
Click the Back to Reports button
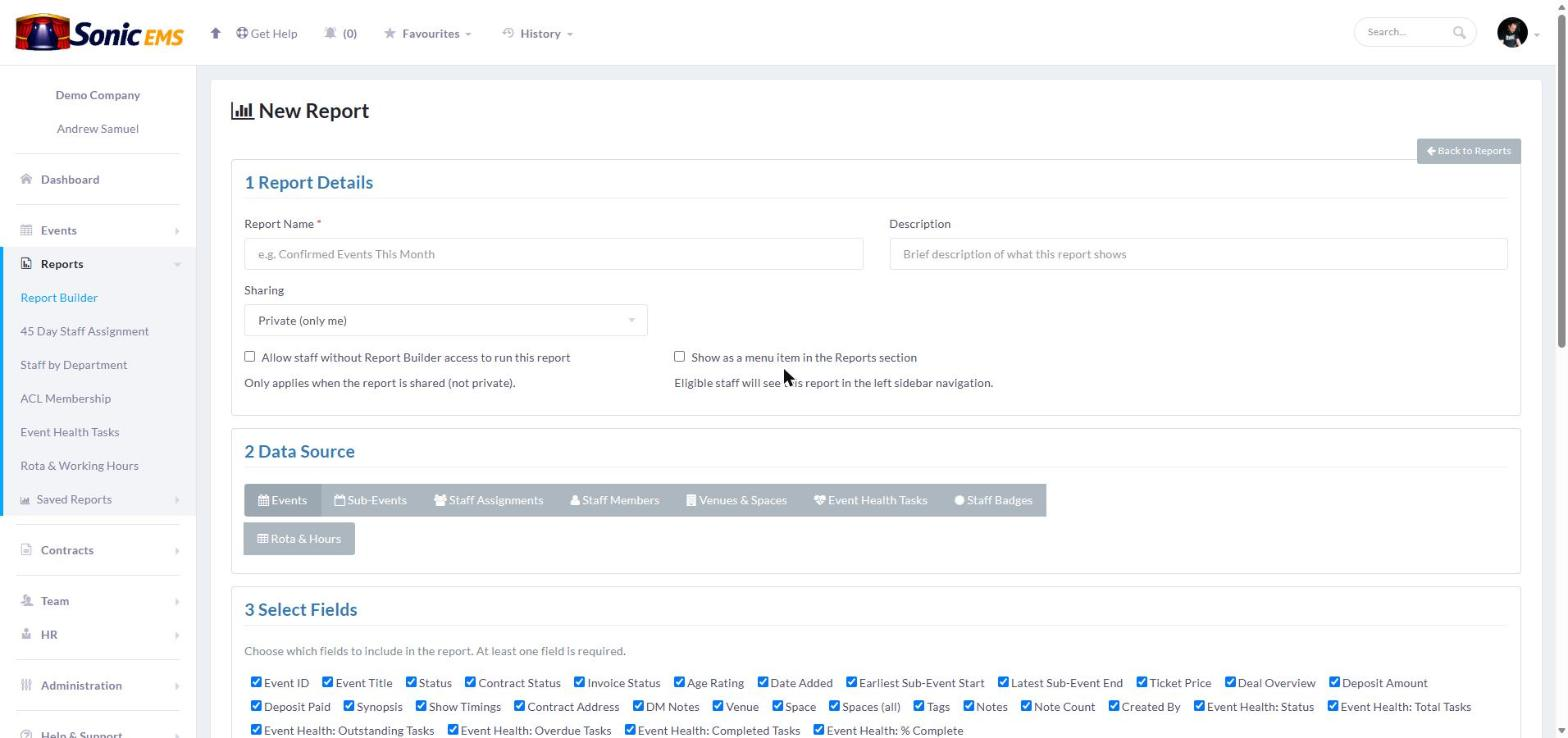pyautogui.click(x=1468, y=151)
